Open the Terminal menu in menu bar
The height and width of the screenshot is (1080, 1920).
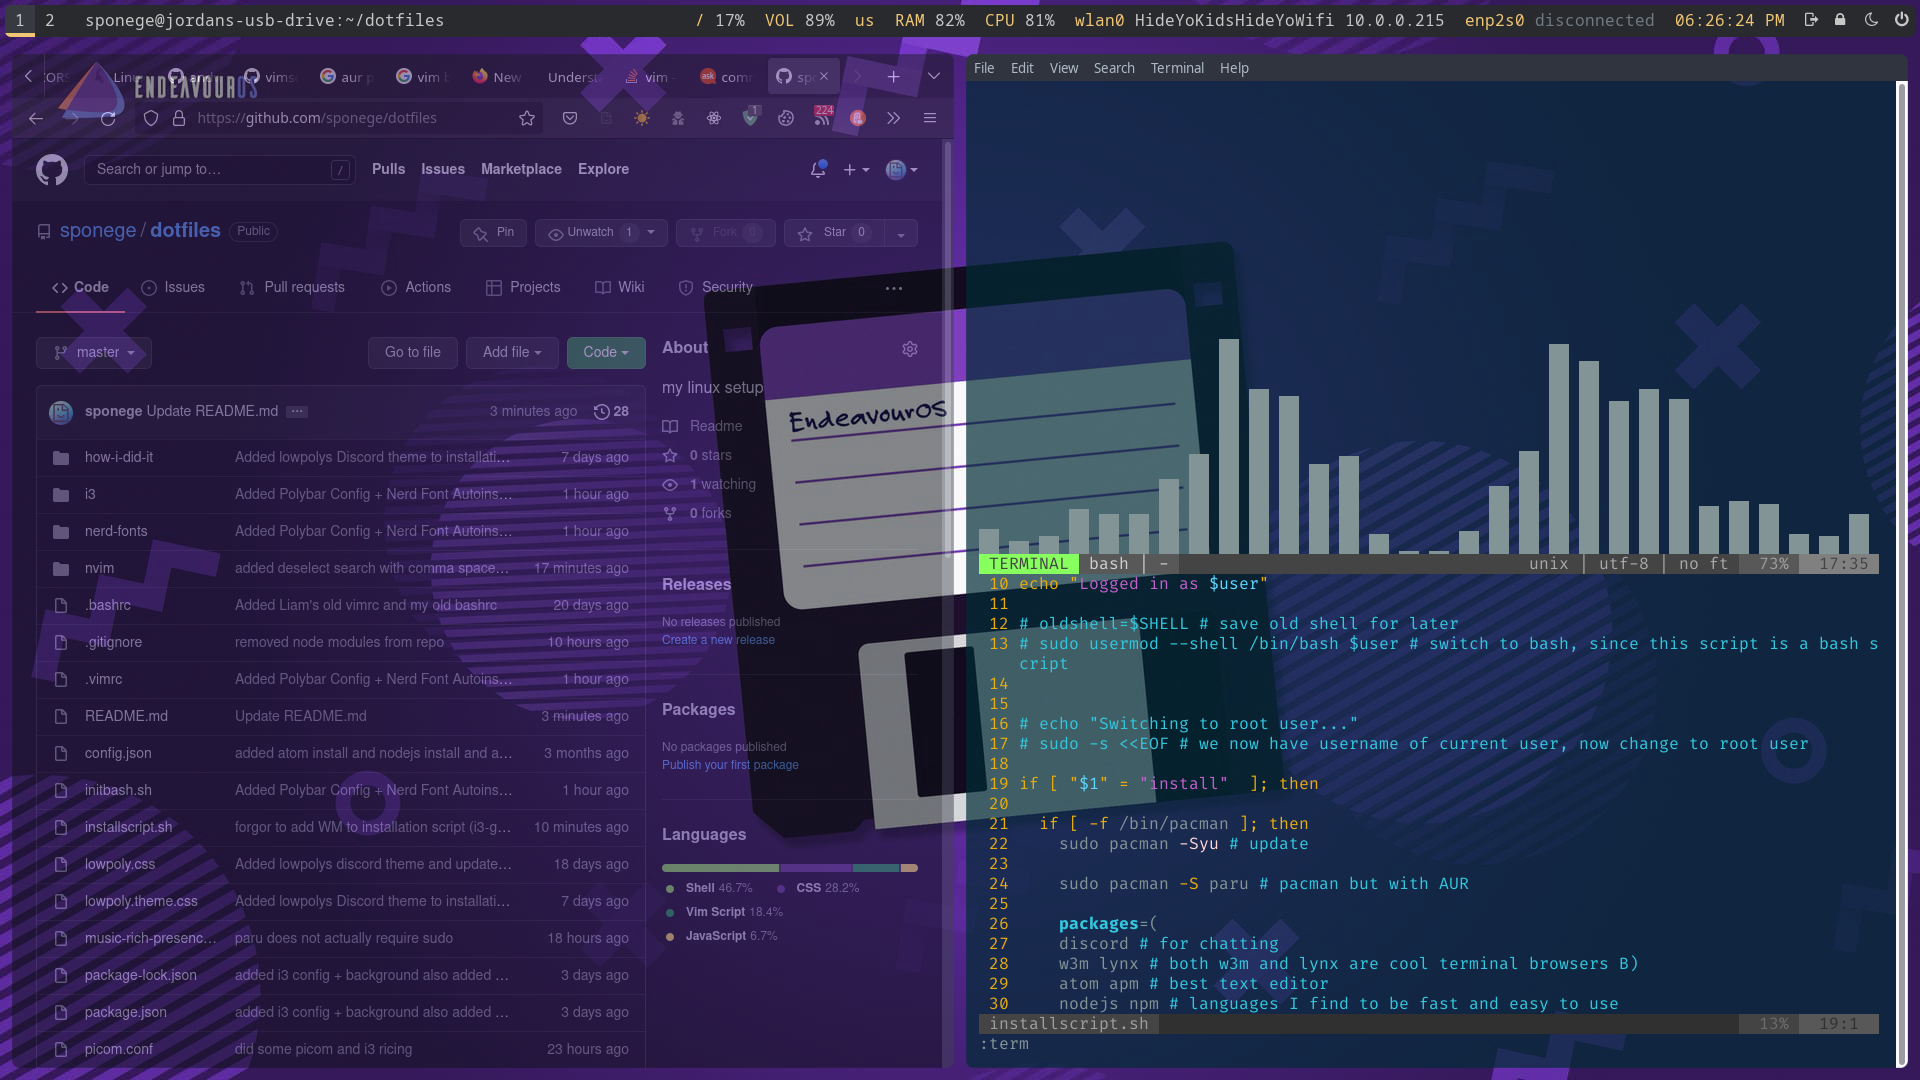click(x=1177, y=68)
